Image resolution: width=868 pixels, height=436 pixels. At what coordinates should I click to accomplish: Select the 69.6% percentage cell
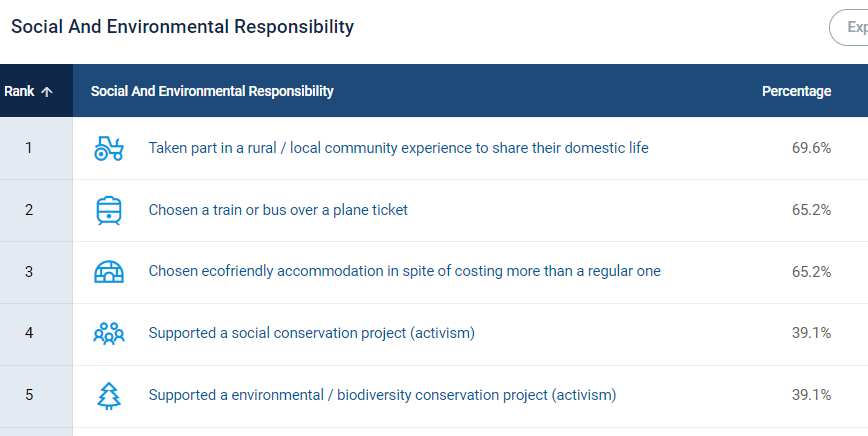pos(811,148)
